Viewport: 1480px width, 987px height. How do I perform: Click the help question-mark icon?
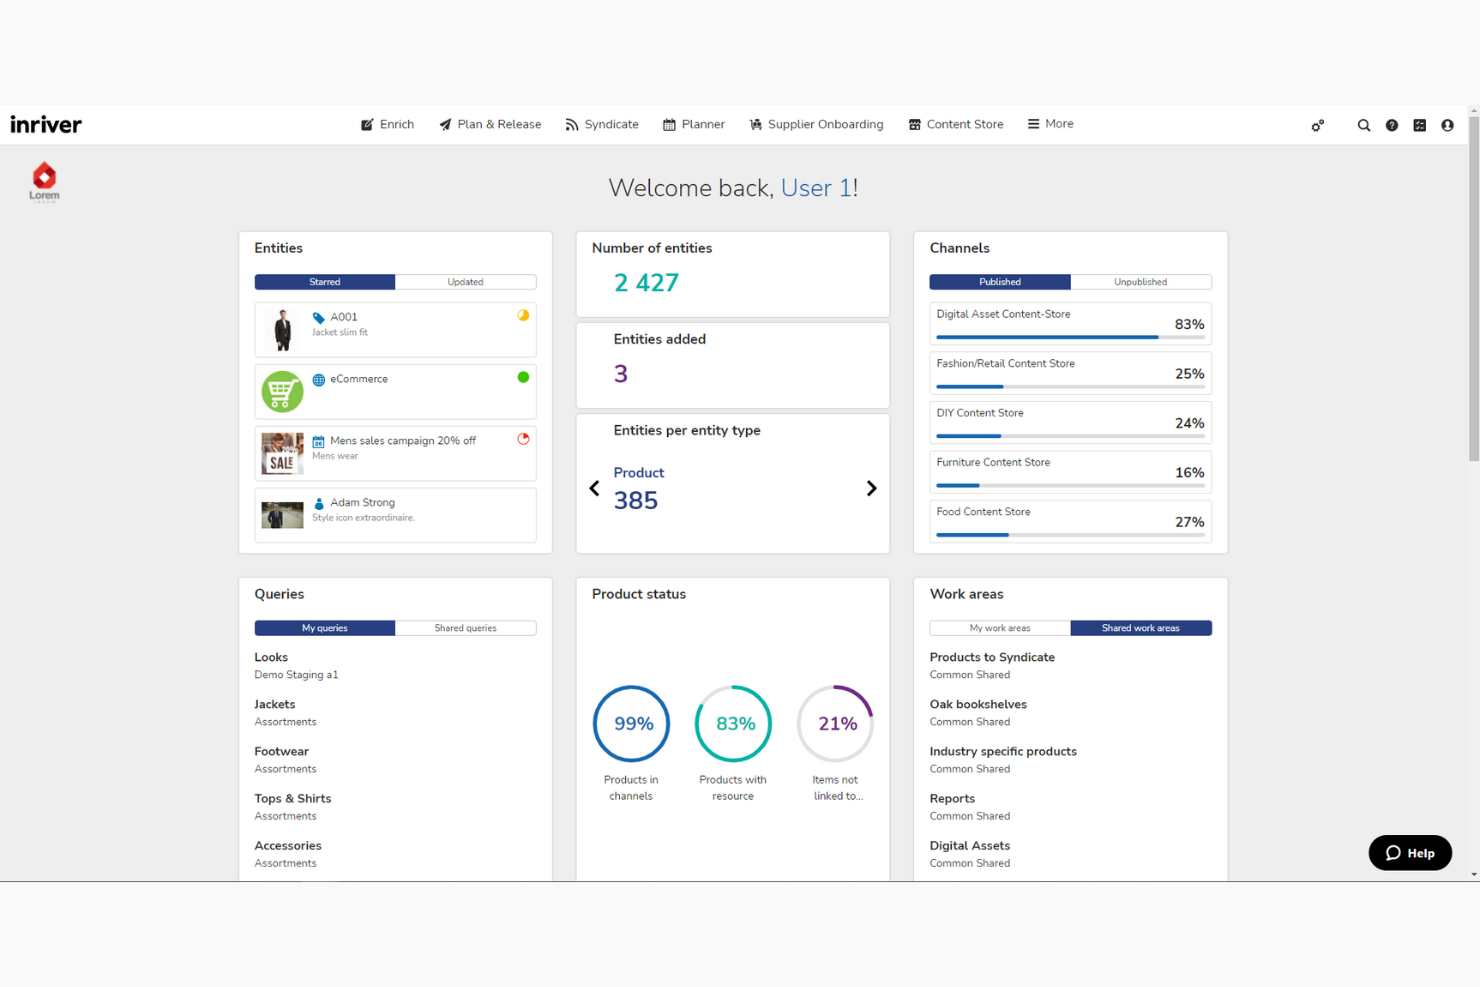pyautogui.click(x=1392, y=125)
